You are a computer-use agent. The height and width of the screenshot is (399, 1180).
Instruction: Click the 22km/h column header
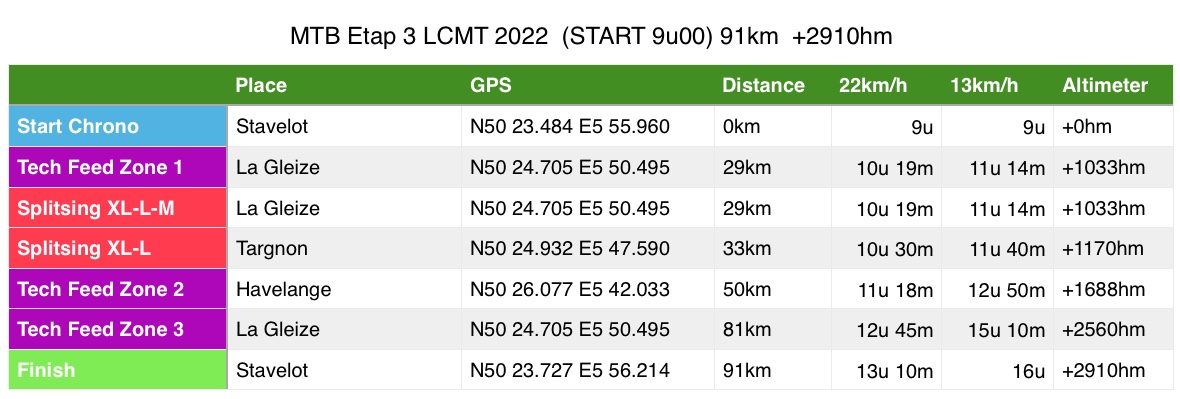coord(873,86)
